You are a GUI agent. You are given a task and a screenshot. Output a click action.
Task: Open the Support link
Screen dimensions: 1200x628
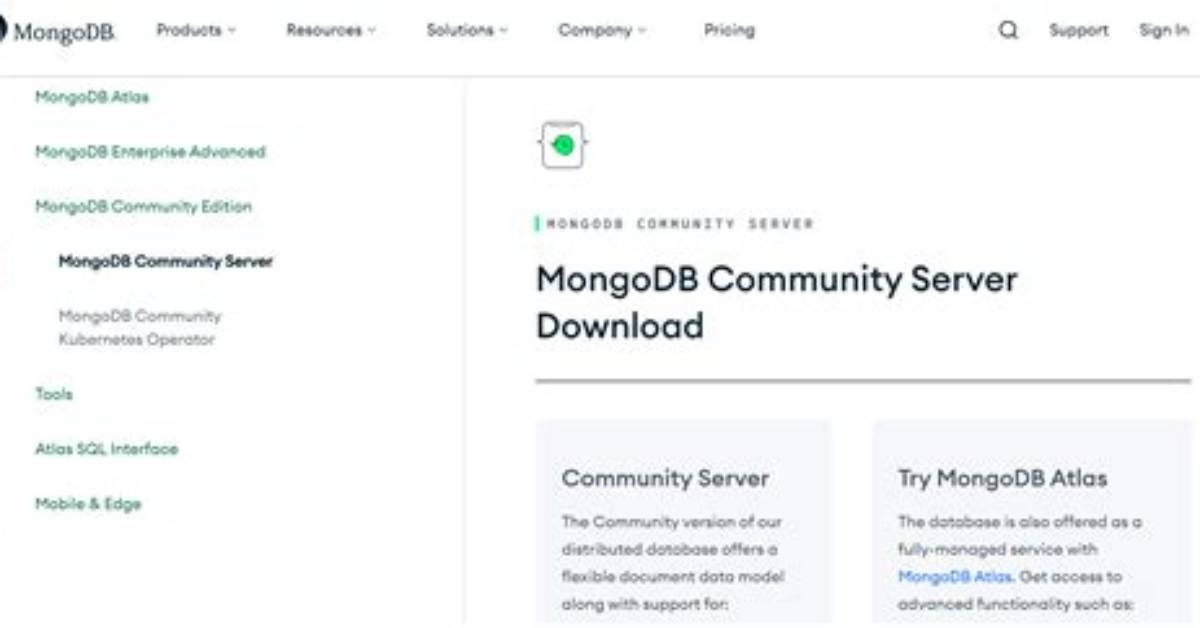point(1078,30)
